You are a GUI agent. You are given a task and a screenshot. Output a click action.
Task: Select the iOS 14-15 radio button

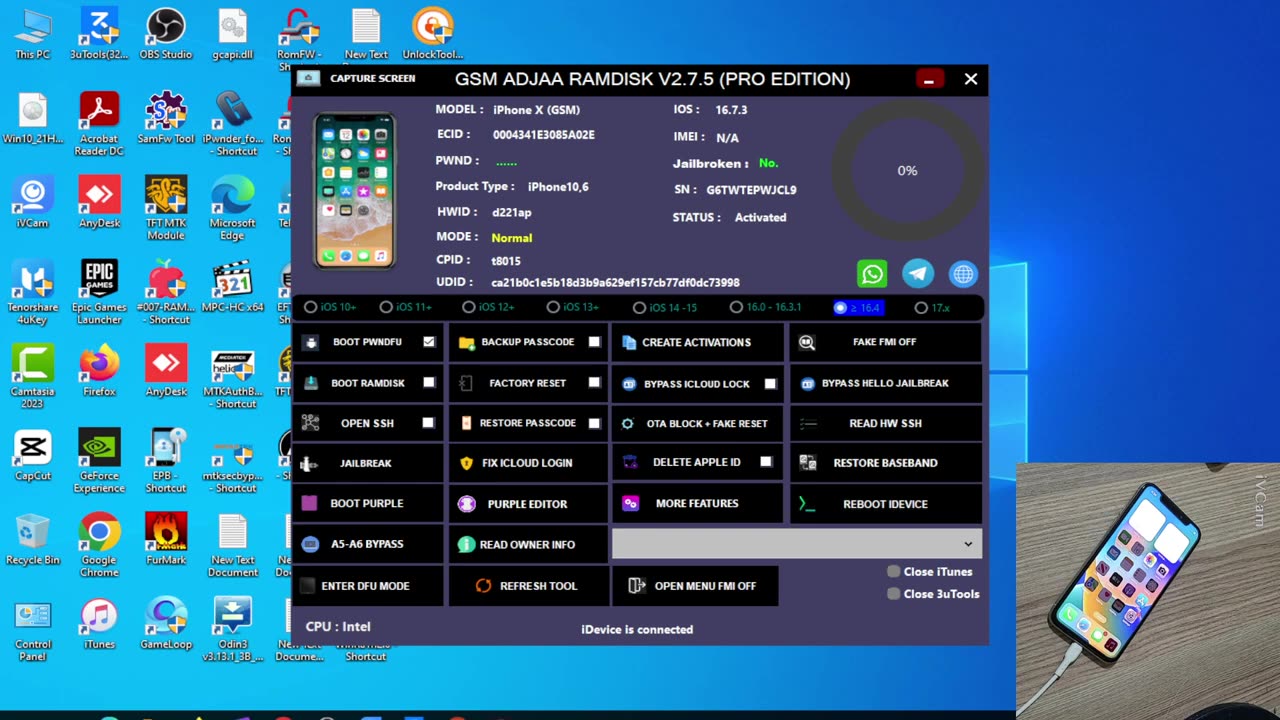[640, 308]
